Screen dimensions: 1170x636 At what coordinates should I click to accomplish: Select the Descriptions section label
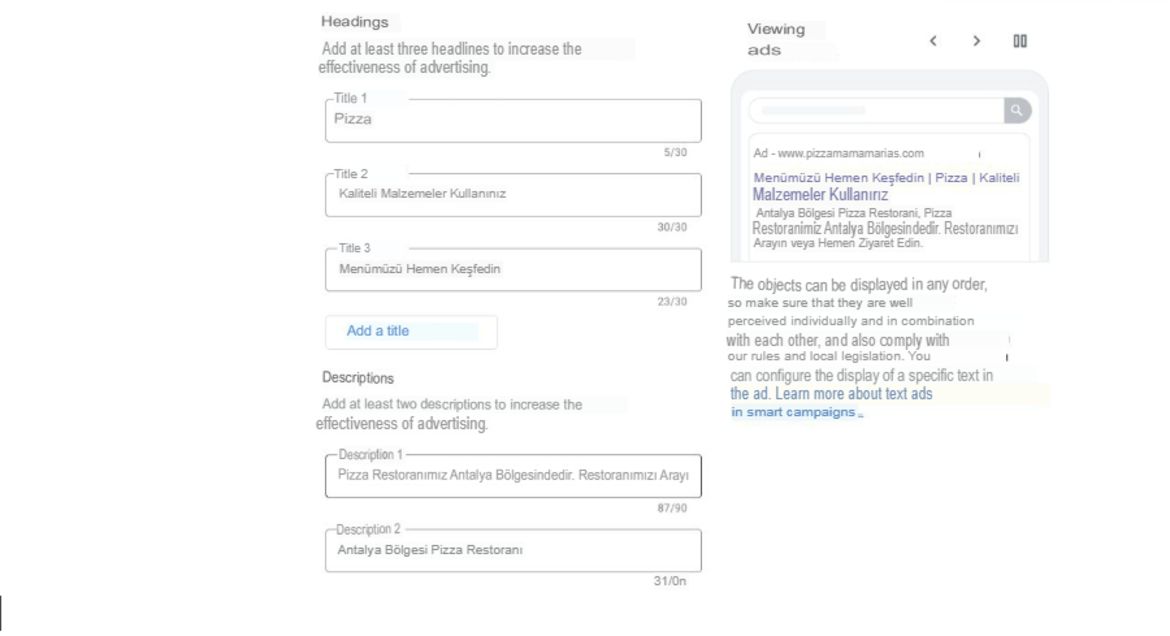(357, 378)
